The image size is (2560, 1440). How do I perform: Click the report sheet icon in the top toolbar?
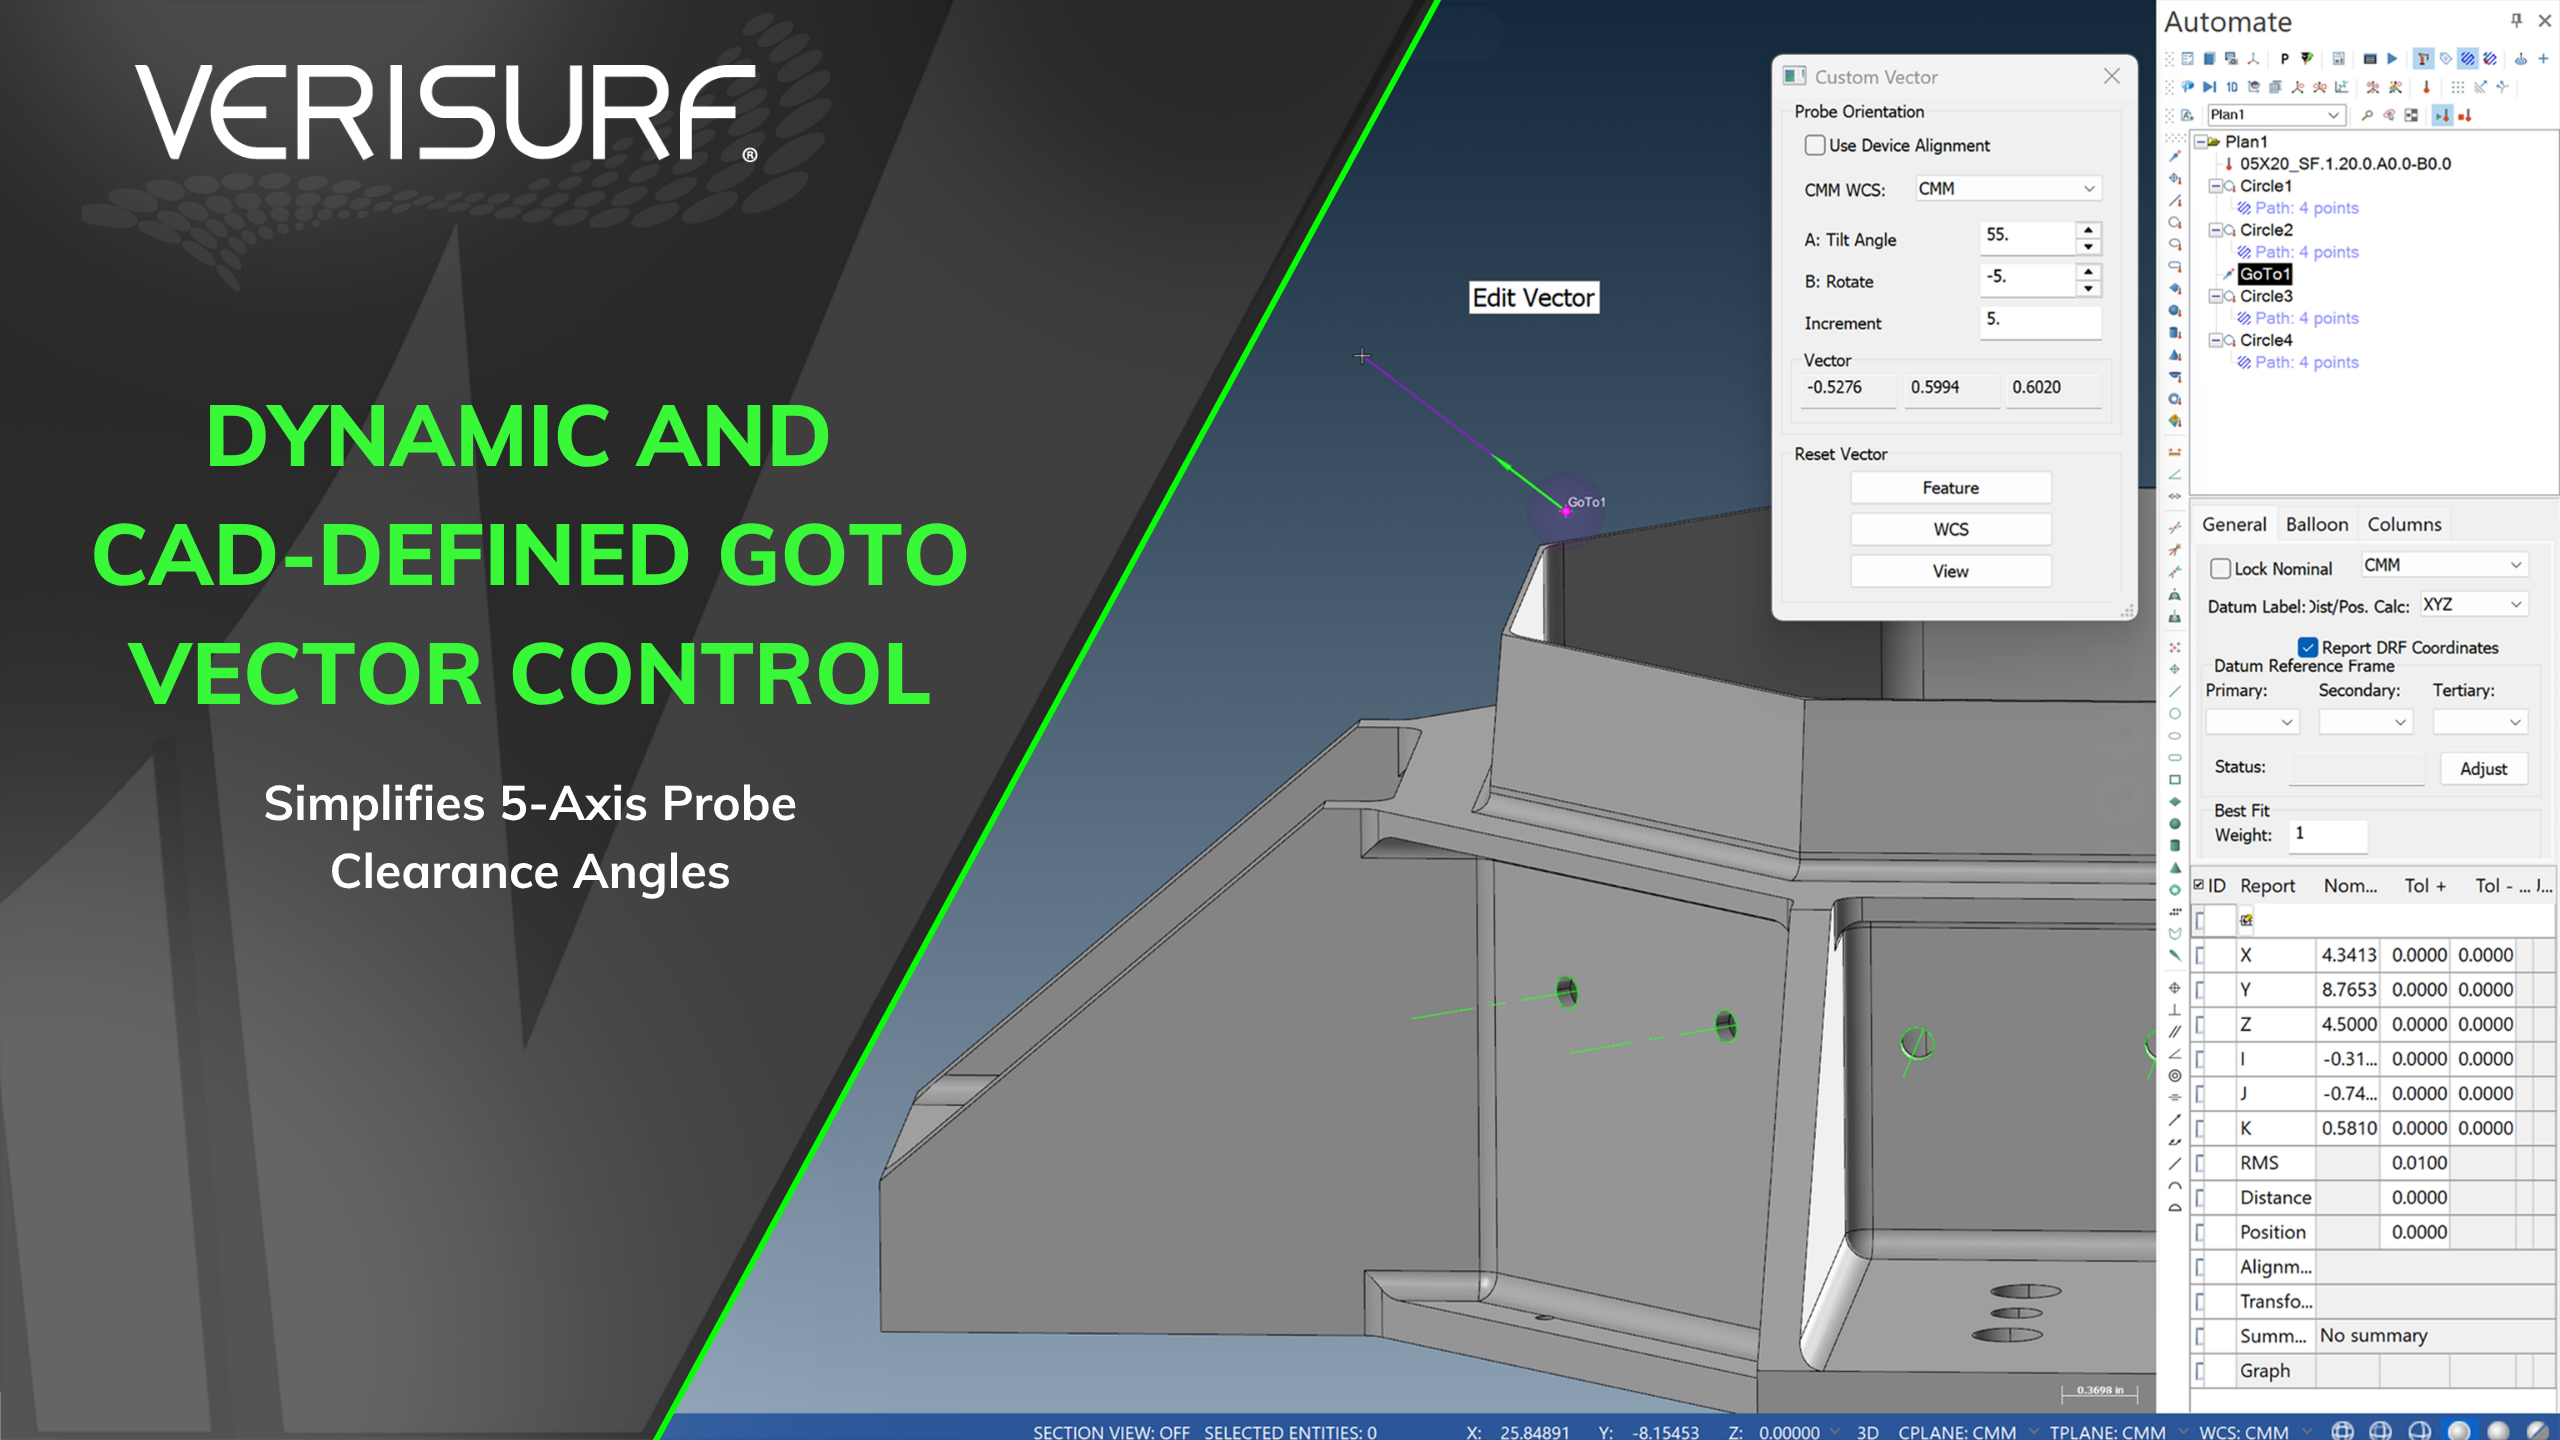2339,59
